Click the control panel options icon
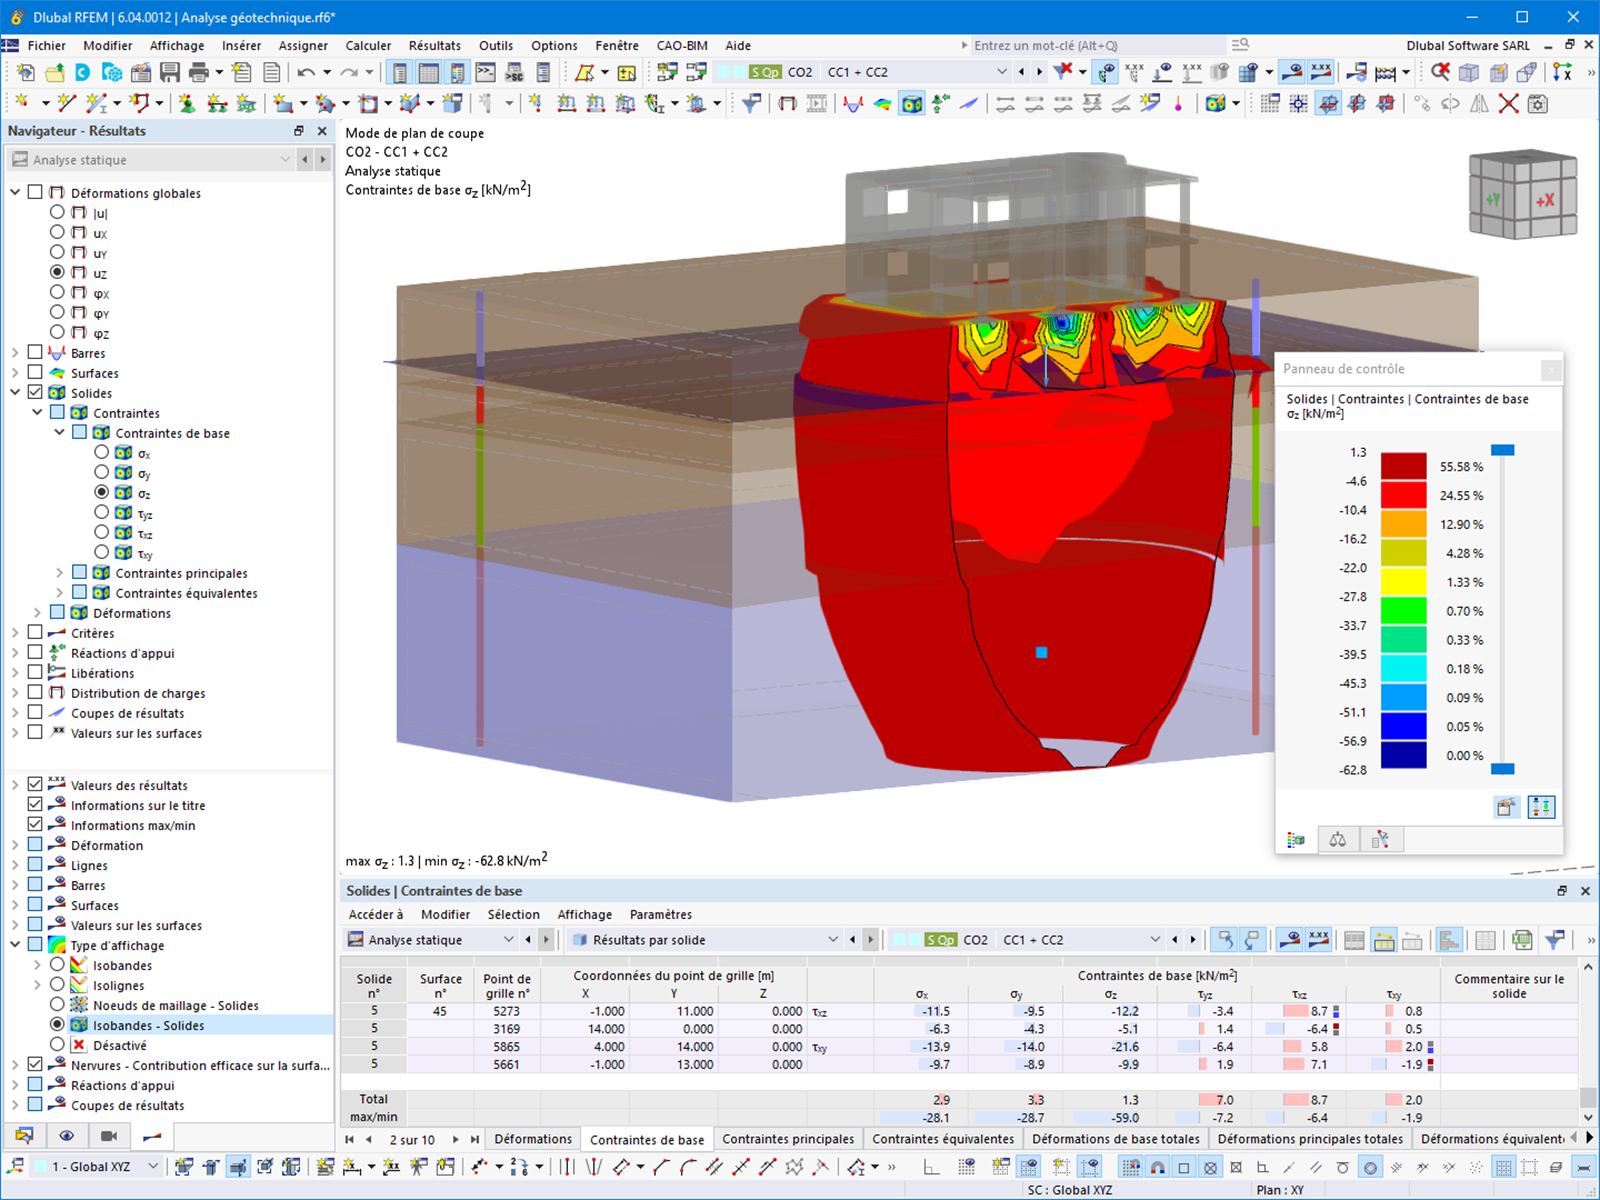Screen dimensions: 1600x1200 click(1506, 807)
